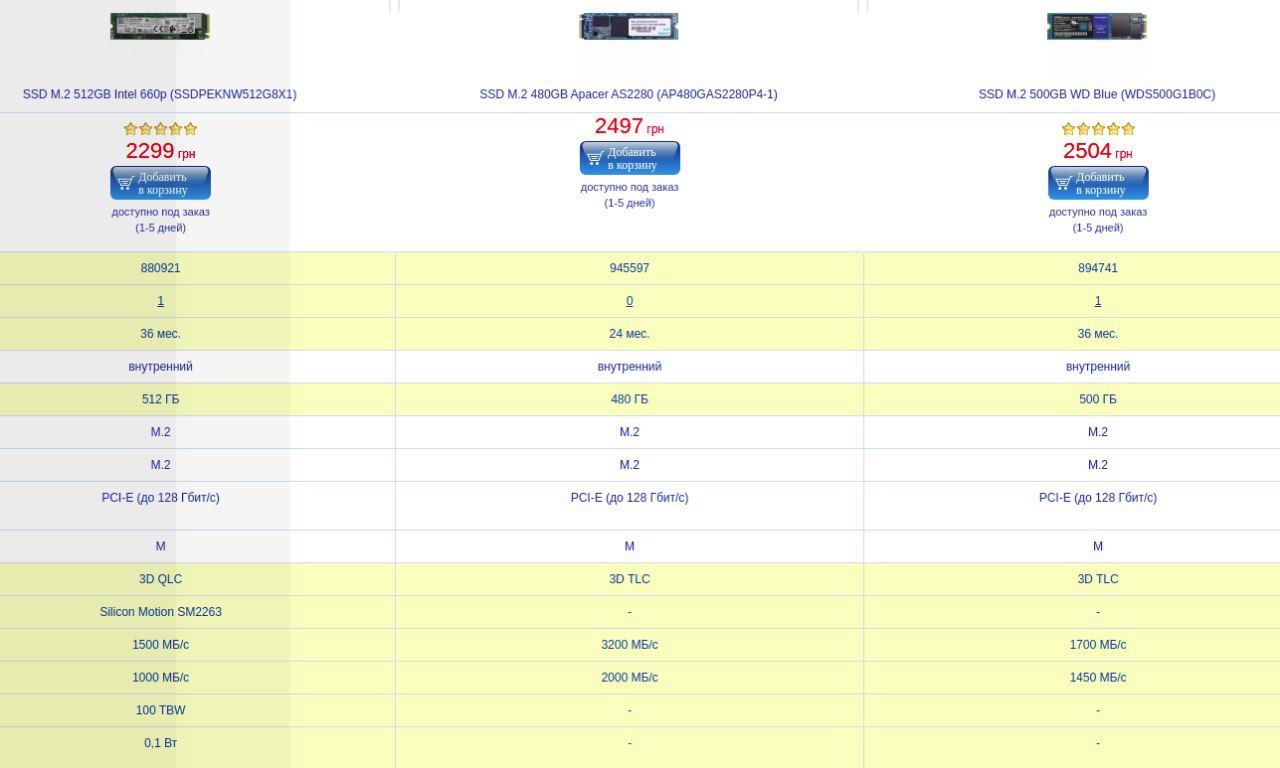Select the 480 ГБ capacity cell
Viewport: 1280px width, 768px height.
(x=629, y=399)
